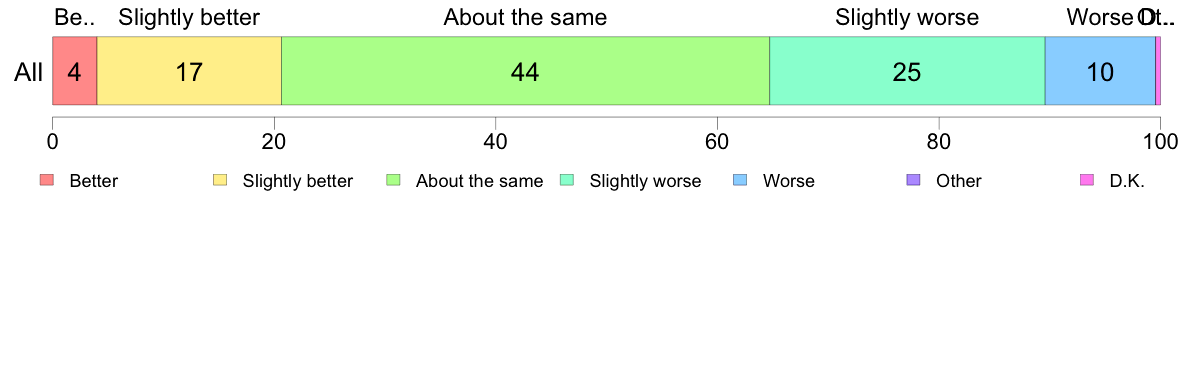
Task: Click the axis tick label 80
Action: pyautogui.click(x=939, y=140)
